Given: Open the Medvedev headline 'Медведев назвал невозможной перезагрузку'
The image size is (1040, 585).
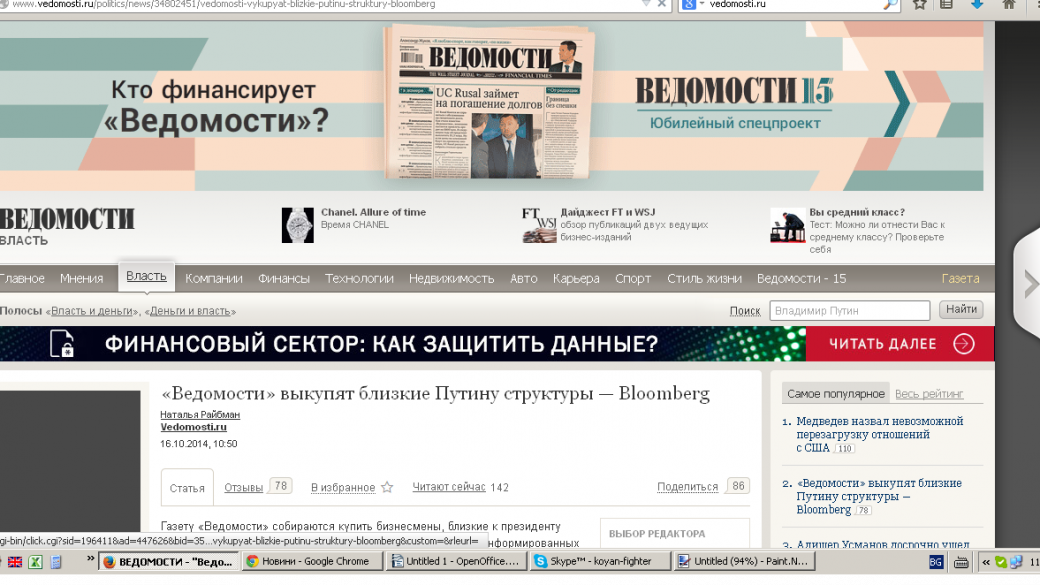Looking at the screenshot, I should [879, 434].
